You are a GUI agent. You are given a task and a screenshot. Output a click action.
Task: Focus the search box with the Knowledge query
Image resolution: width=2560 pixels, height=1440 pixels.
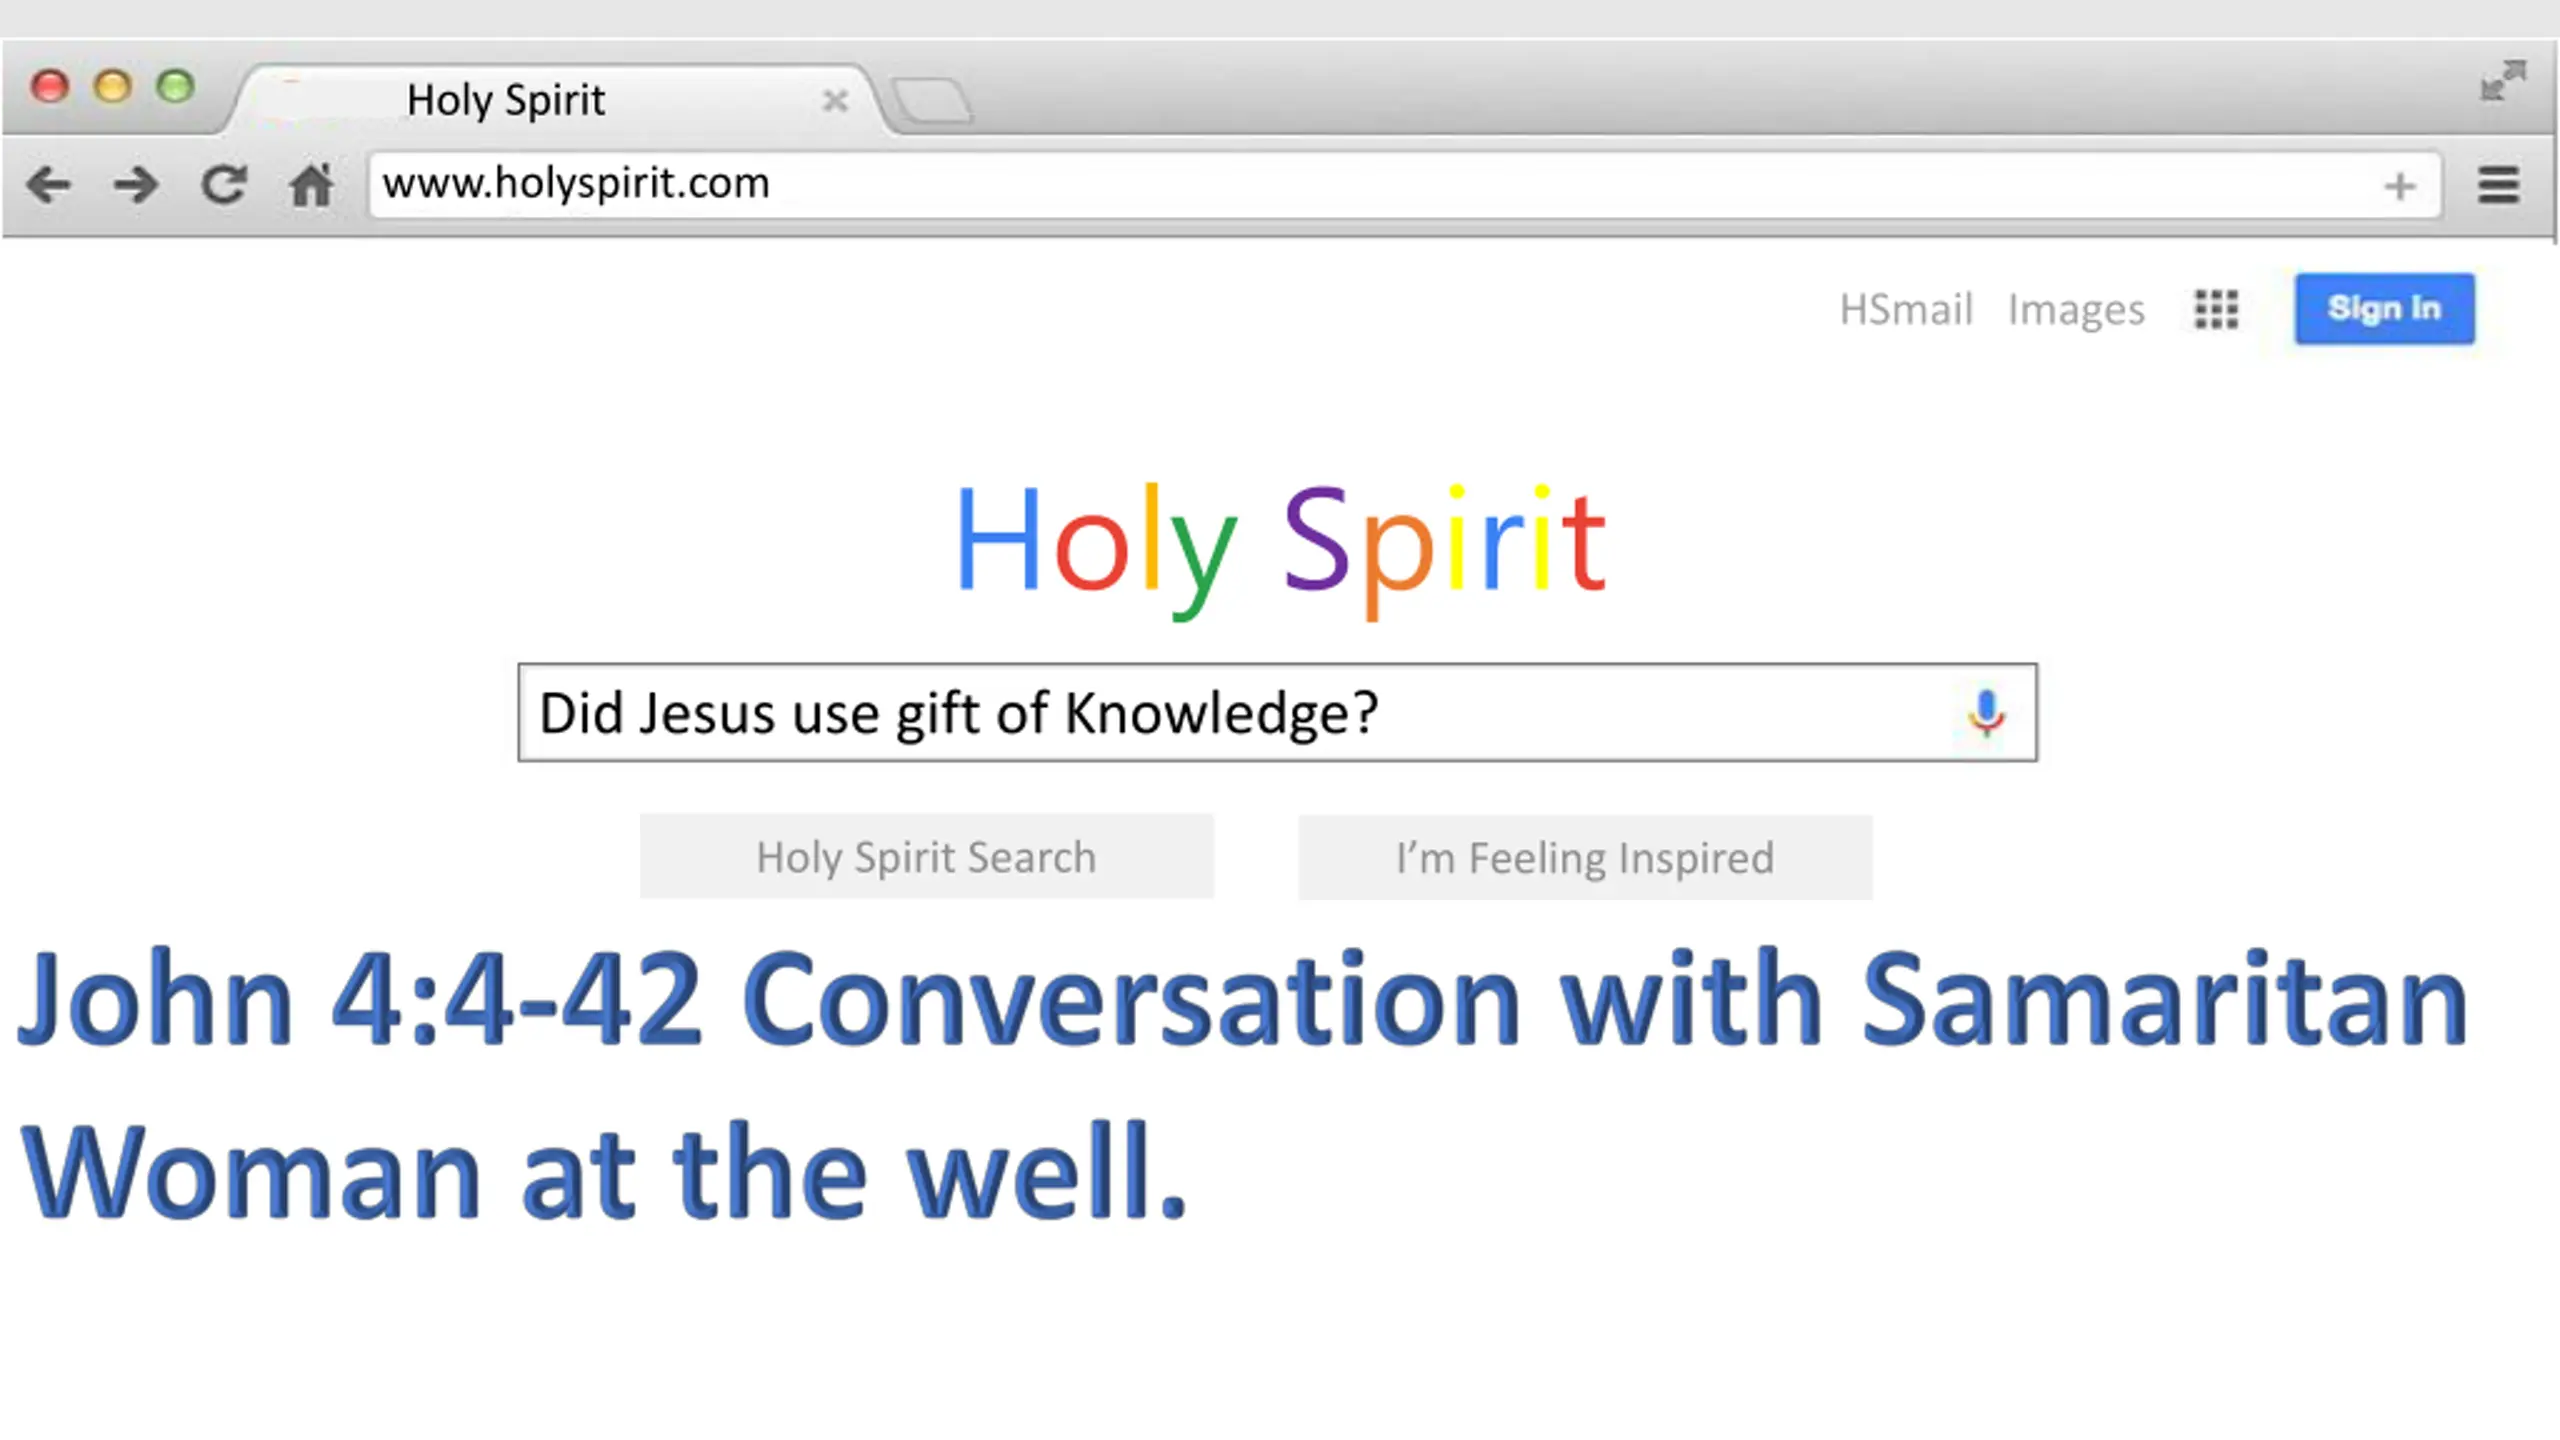coord(1277,712)
